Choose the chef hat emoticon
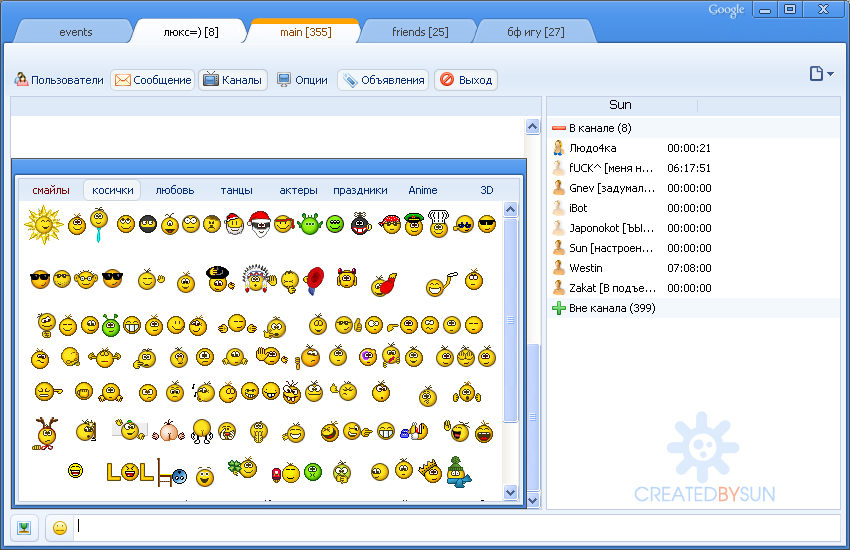Screen dimensions: 850x550 coord(438,224)
